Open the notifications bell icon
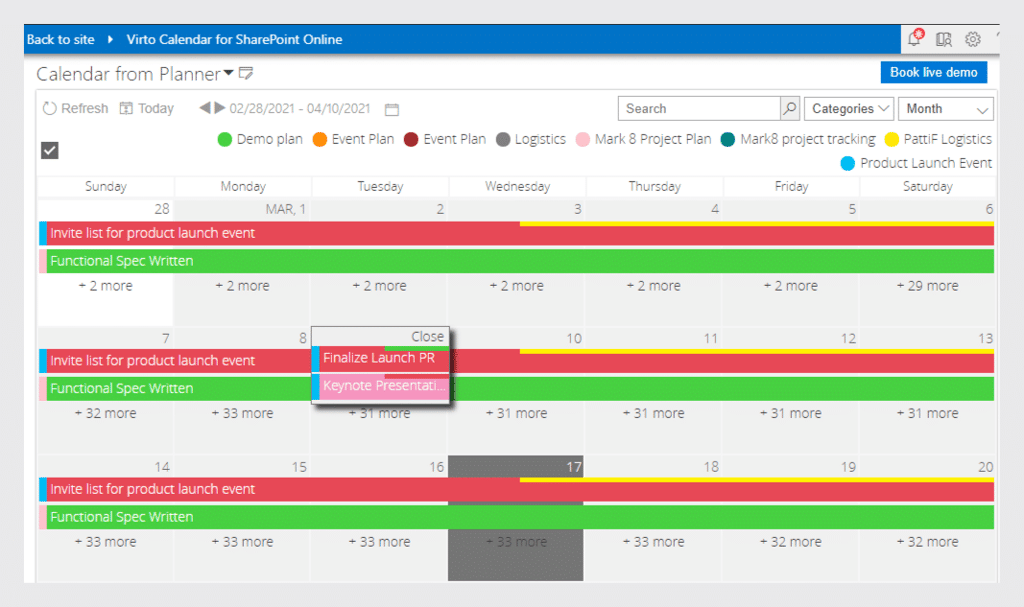1024x607 pixels. pyautogui.click(x=914, y=39)
